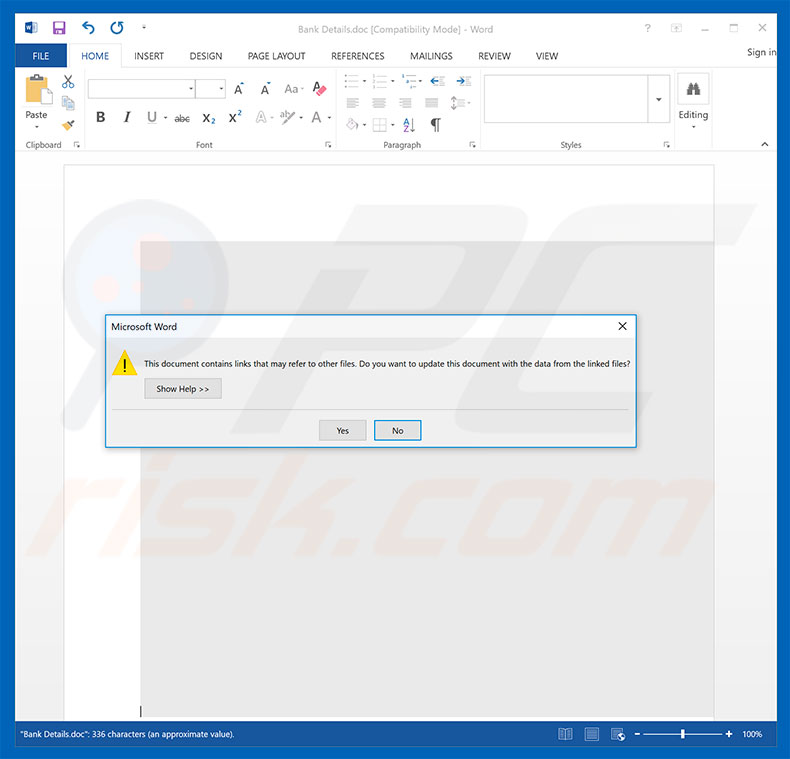Screen dimensions: 790x759
Task: Toggle Italic formatting
Action: pyautogui.click(x=127, y=117)
